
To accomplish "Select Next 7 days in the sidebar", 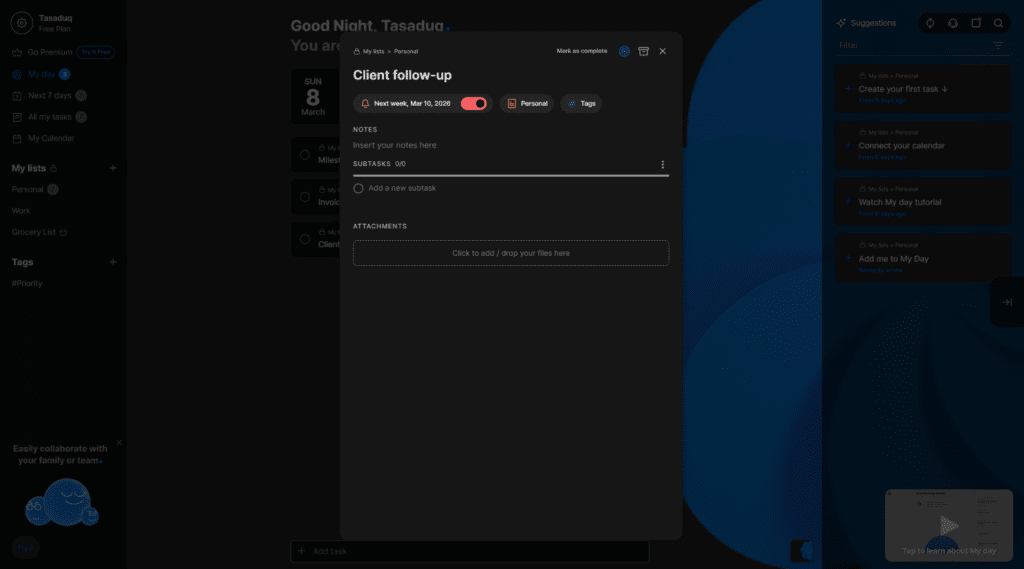I will click(x=50, y=95).
